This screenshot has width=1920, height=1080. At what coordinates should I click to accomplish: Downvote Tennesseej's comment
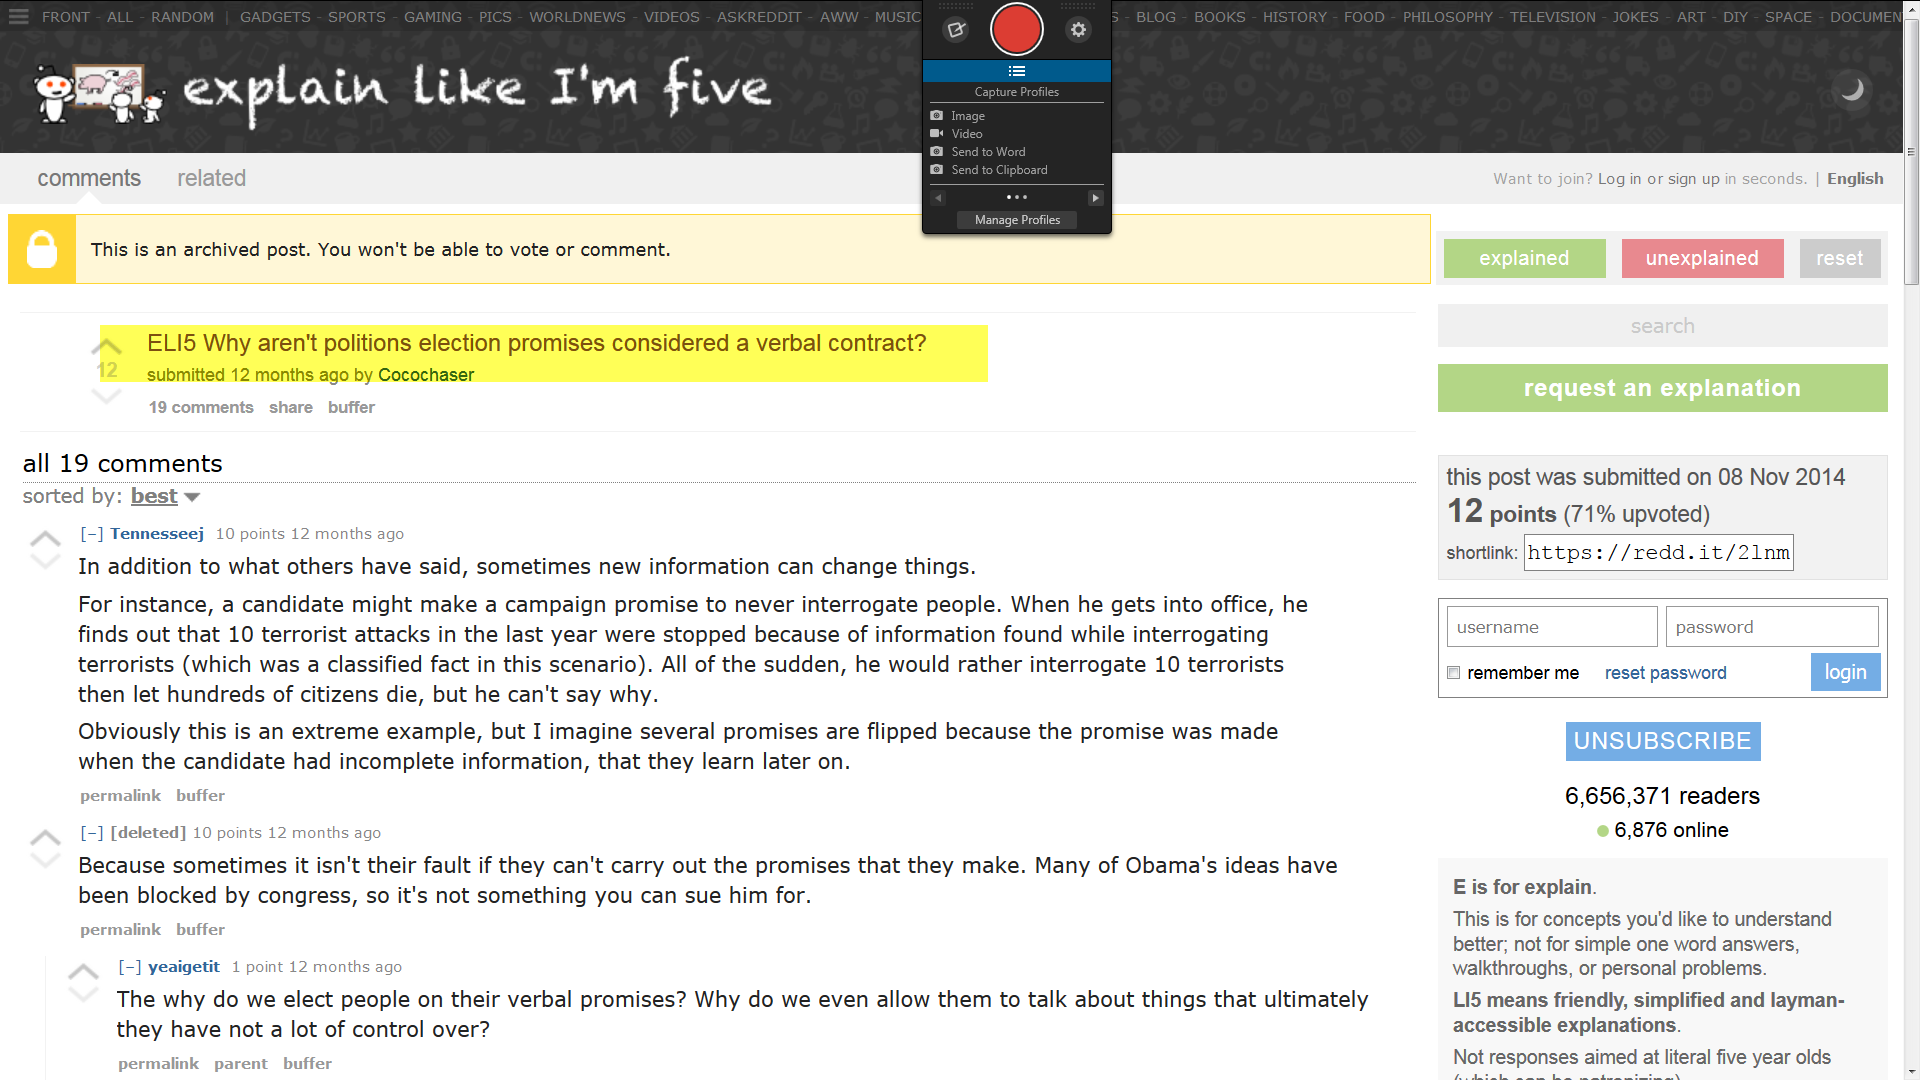pos(45,562)
